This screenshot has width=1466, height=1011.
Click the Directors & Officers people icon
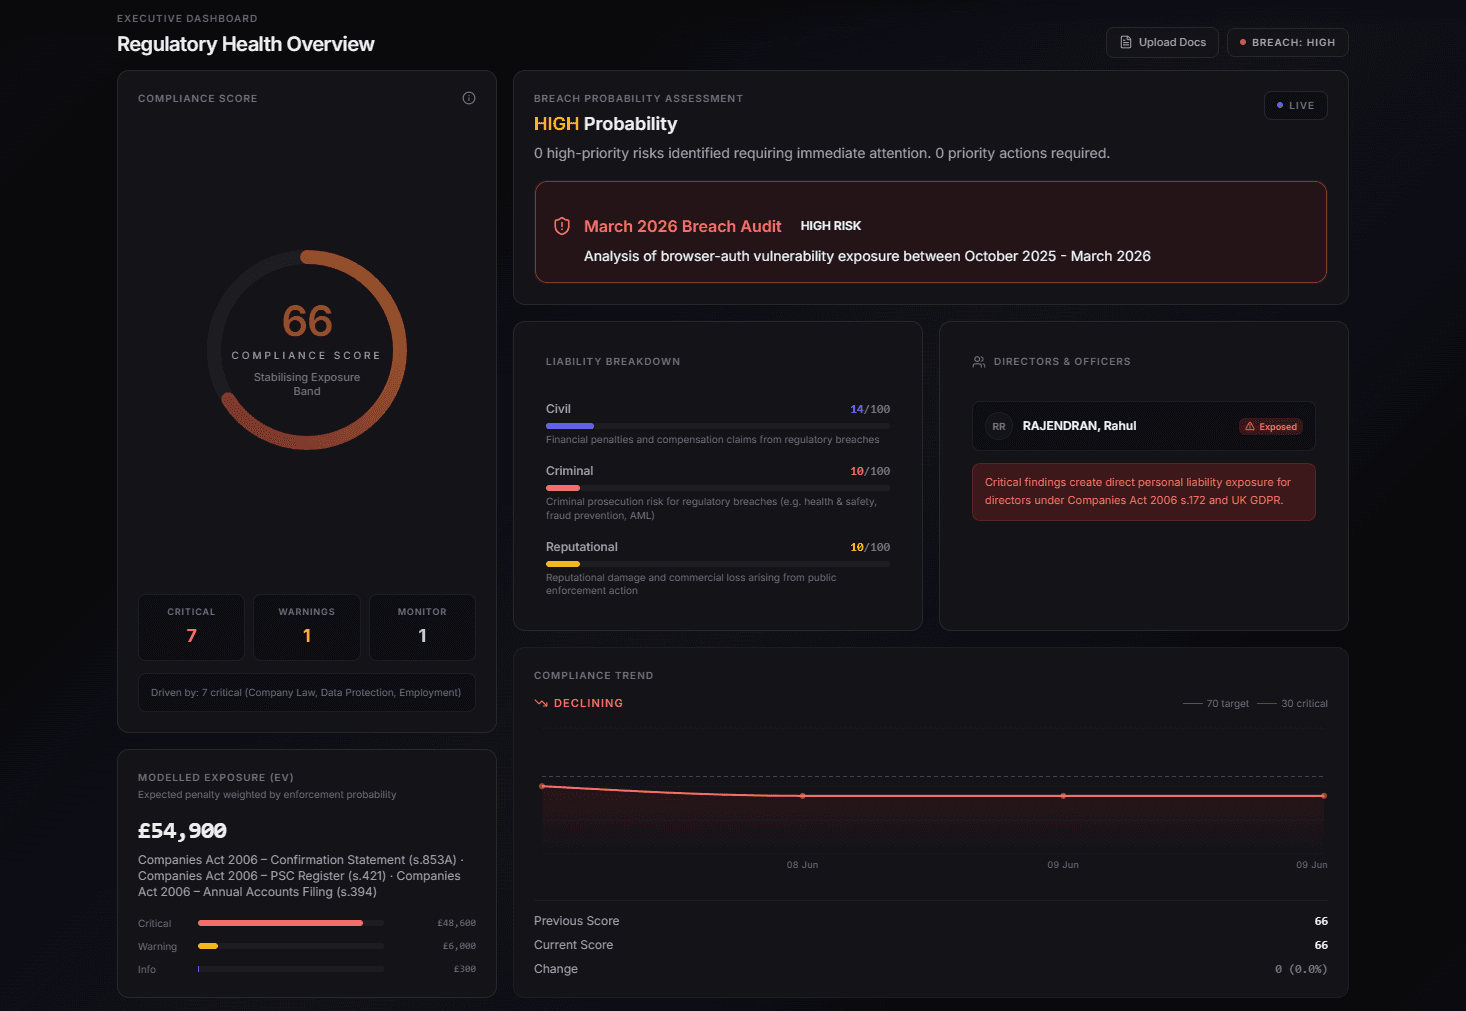[979, 362]
